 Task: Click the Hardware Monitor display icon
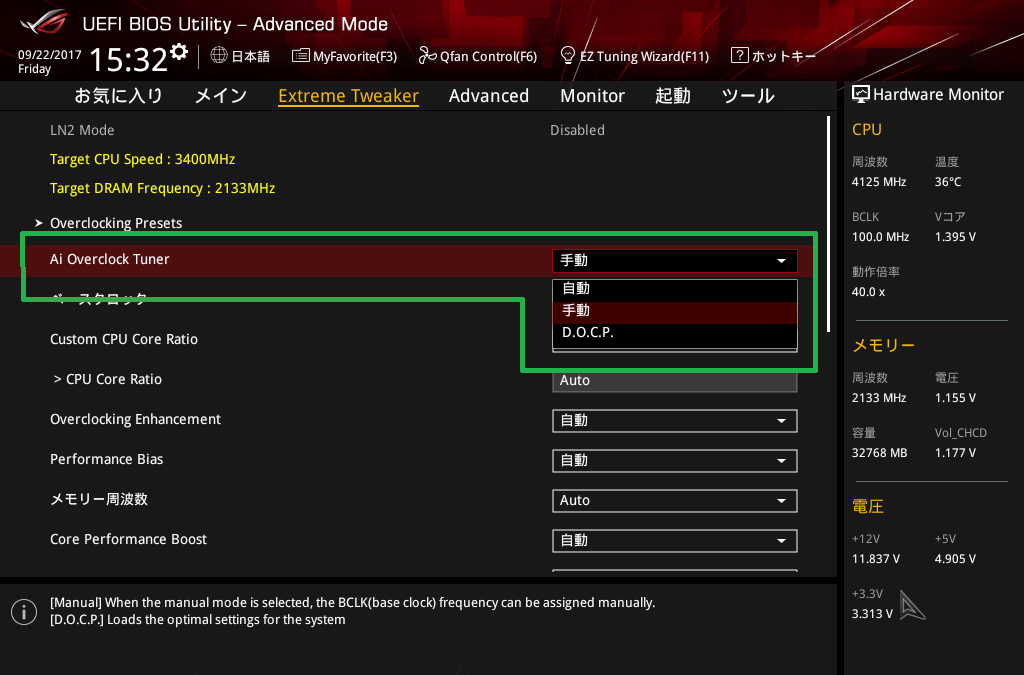click(x=861, y=95)
